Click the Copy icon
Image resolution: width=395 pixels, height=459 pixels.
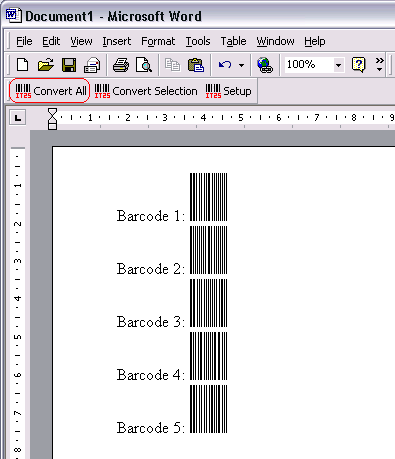[x=172, y=64]
